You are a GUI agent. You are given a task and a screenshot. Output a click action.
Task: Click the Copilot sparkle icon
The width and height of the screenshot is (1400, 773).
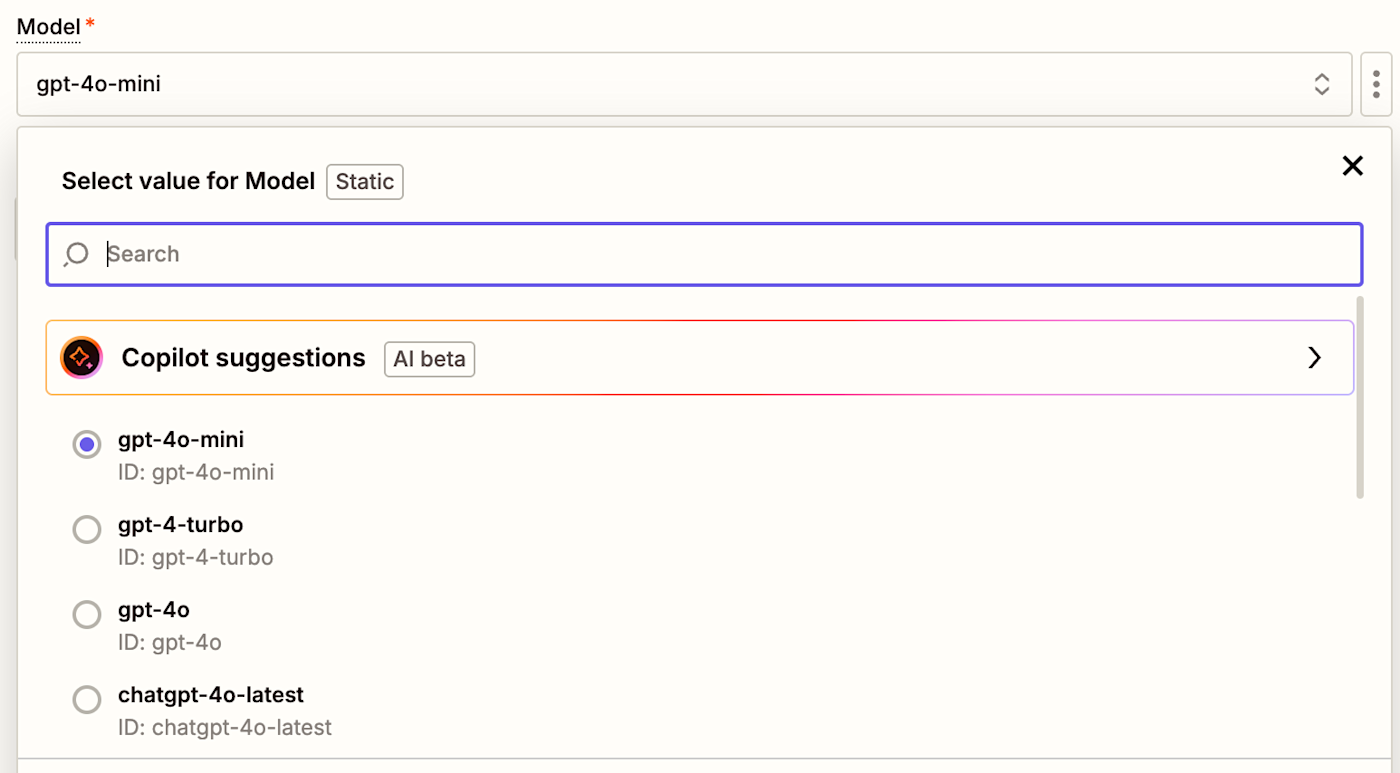(81, 357)
